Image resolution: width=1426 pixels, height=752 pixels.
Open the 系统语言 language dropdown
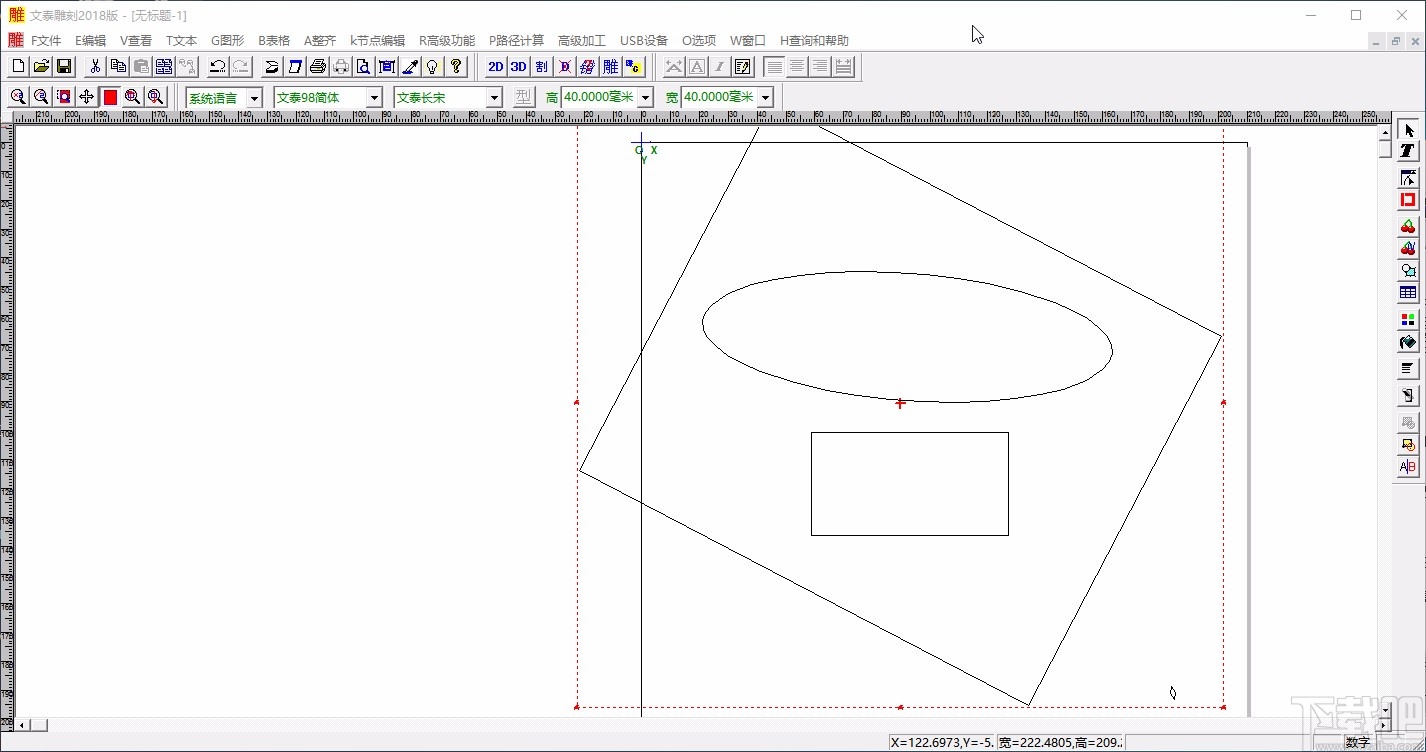[254, 98]
